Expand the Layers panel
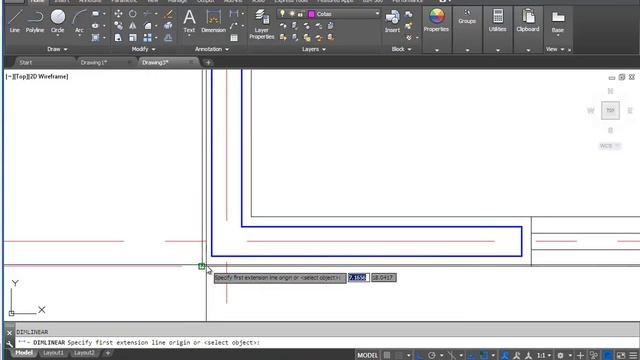 (x=314, y=49)
